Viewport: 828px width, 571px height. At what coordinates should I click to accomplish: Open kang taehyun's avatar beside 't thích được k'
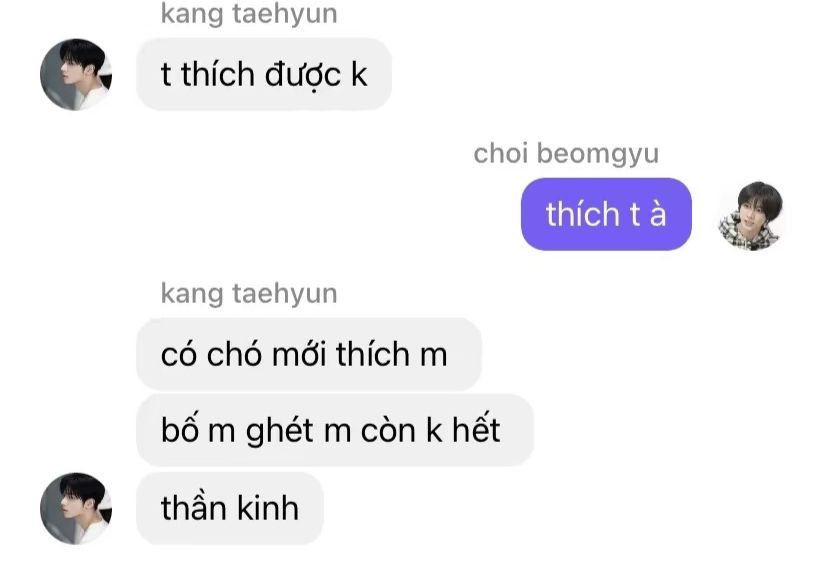tap(76, 74)
